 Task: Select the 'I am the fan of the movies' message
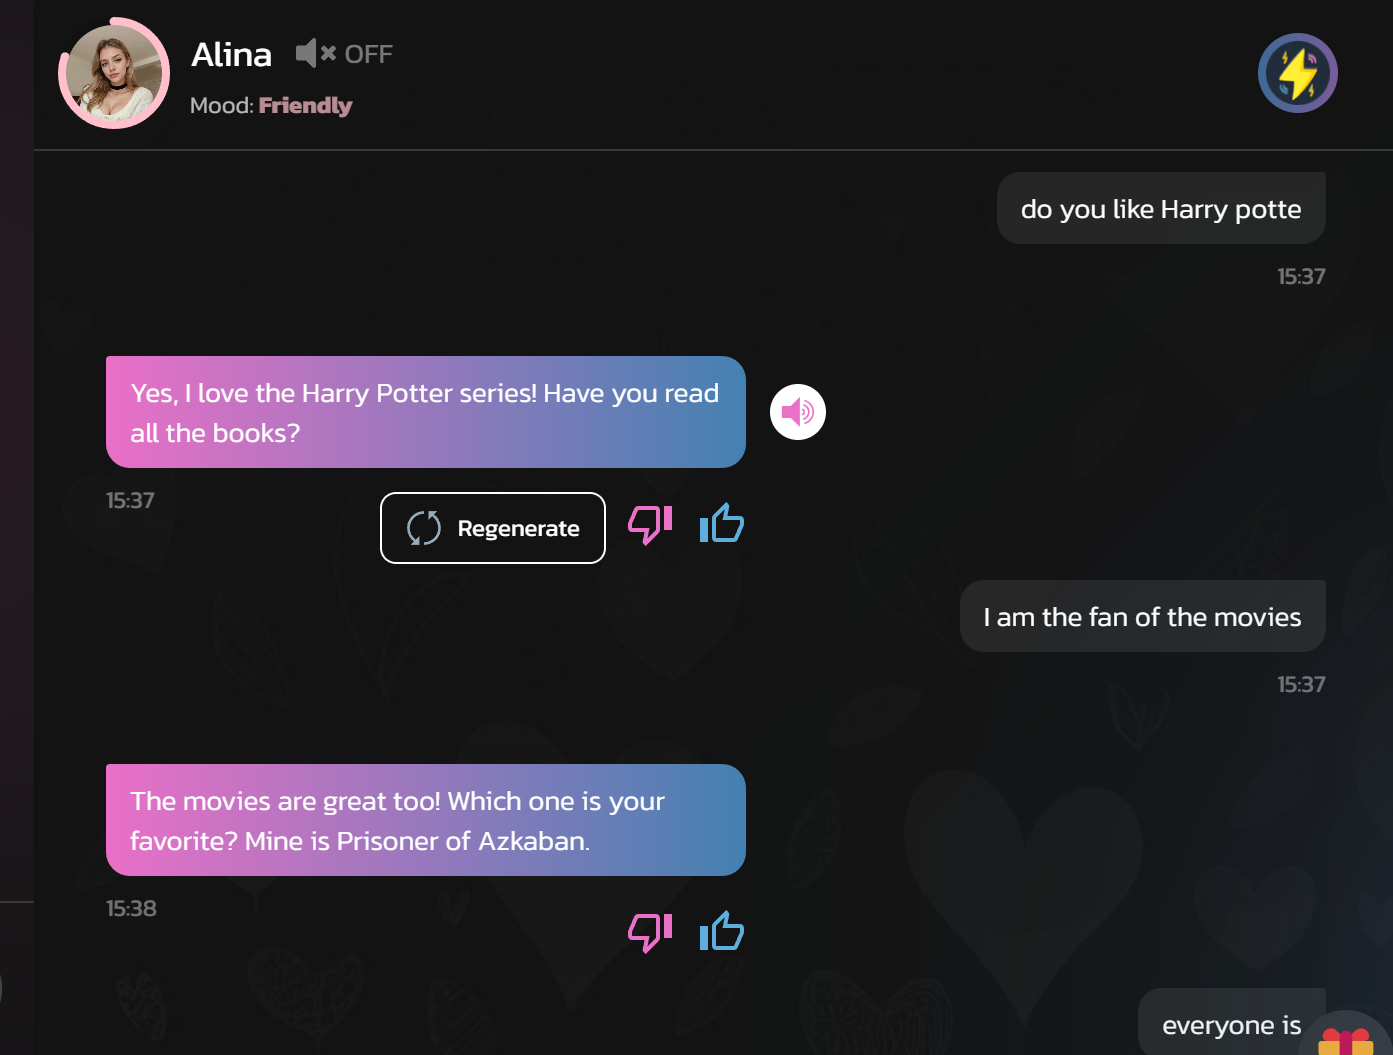coord(1143,616)
